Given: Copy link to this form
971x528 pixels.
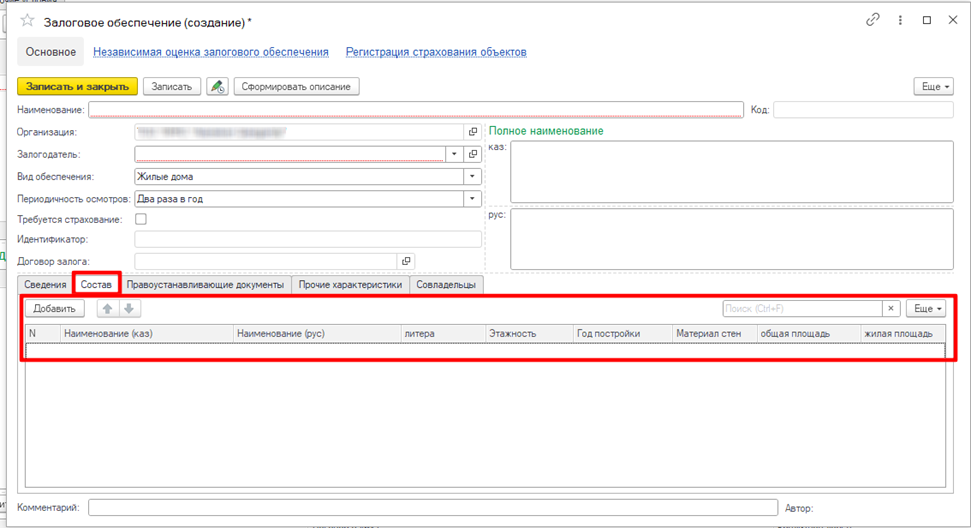Looking at the screenshot, I should (x=873, y=20).
